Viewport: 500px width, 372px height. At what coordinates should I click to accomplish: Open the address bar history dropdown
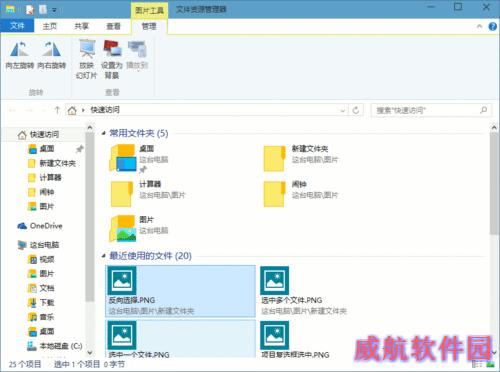343,110
